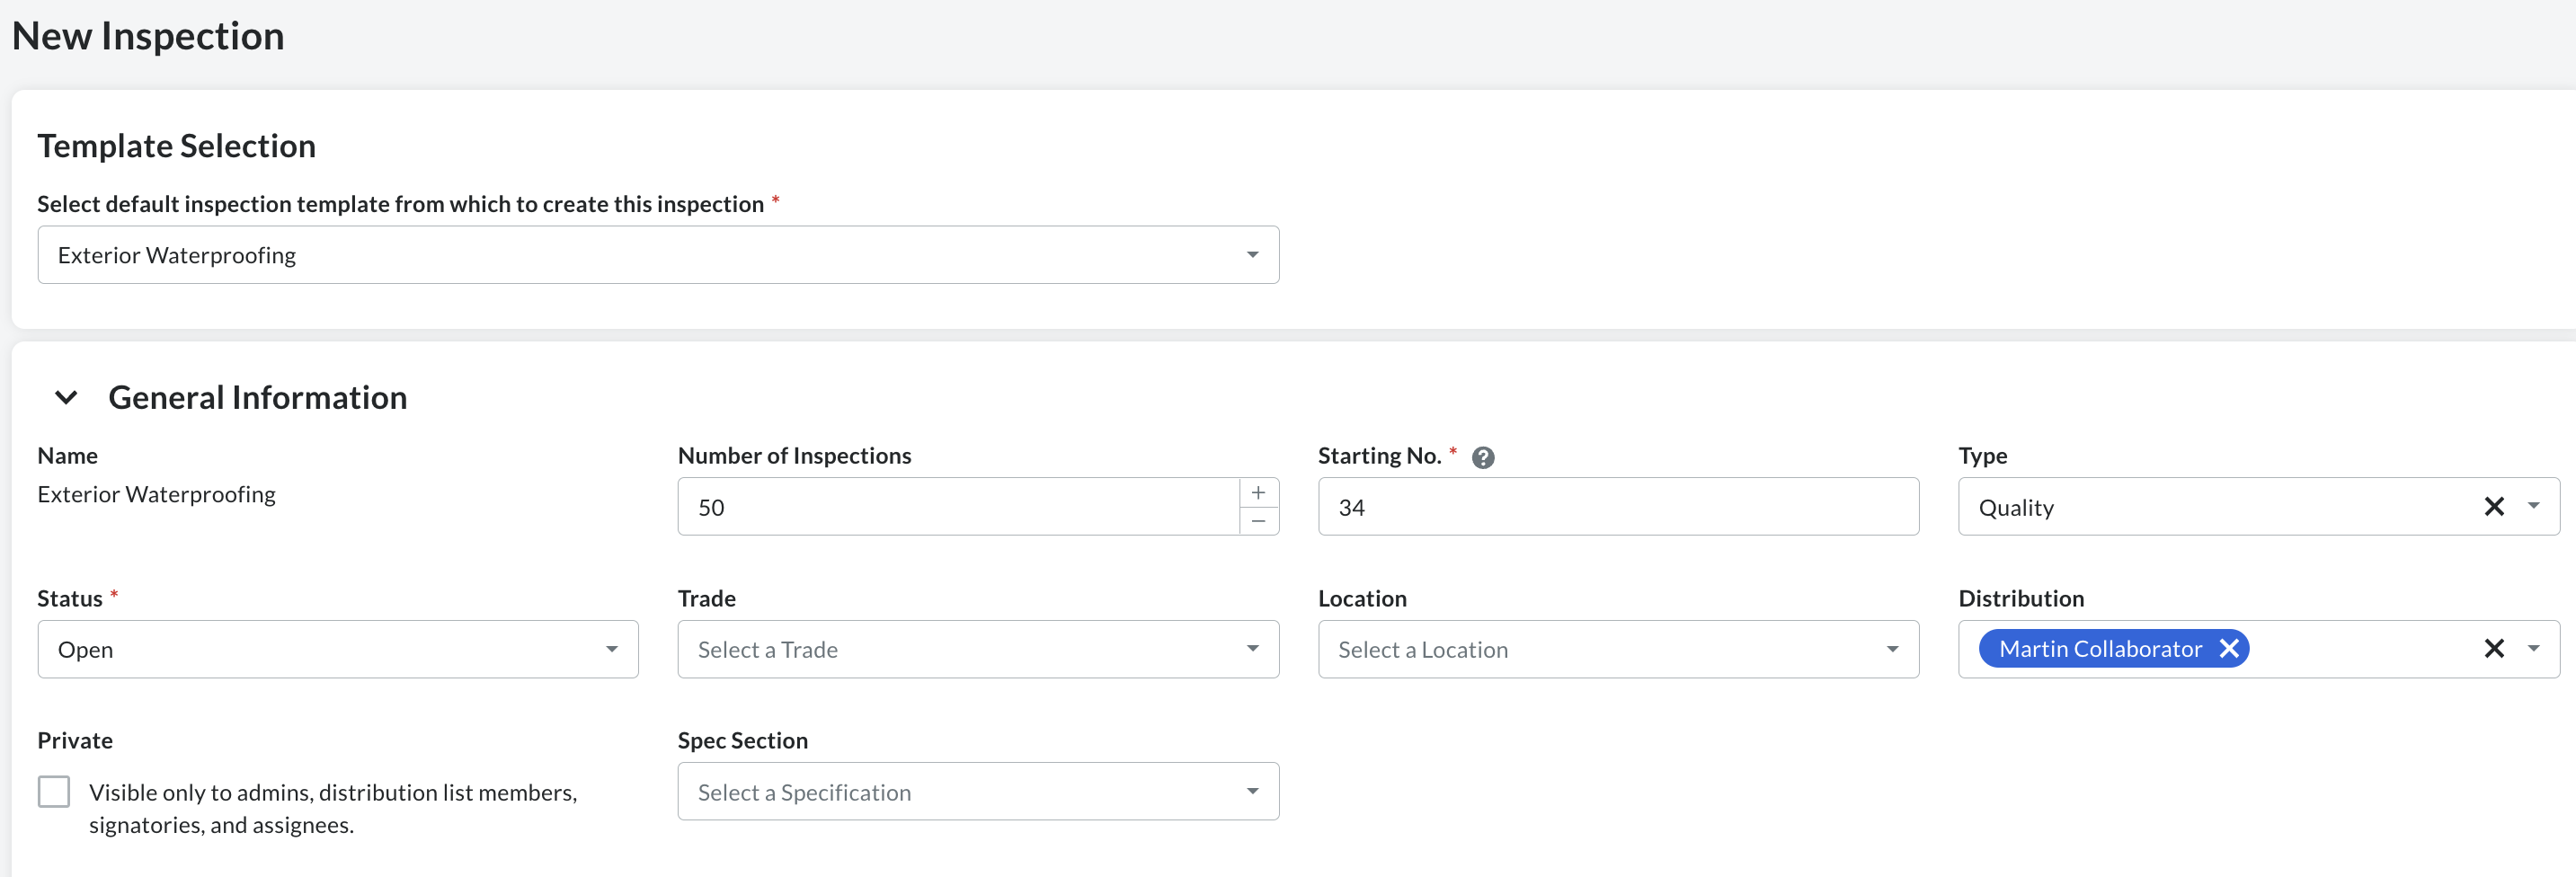The width and height of the screenshot is (2576, 877).
Task: Toggle visibility restriction for admins only
Action: (53, 791)
